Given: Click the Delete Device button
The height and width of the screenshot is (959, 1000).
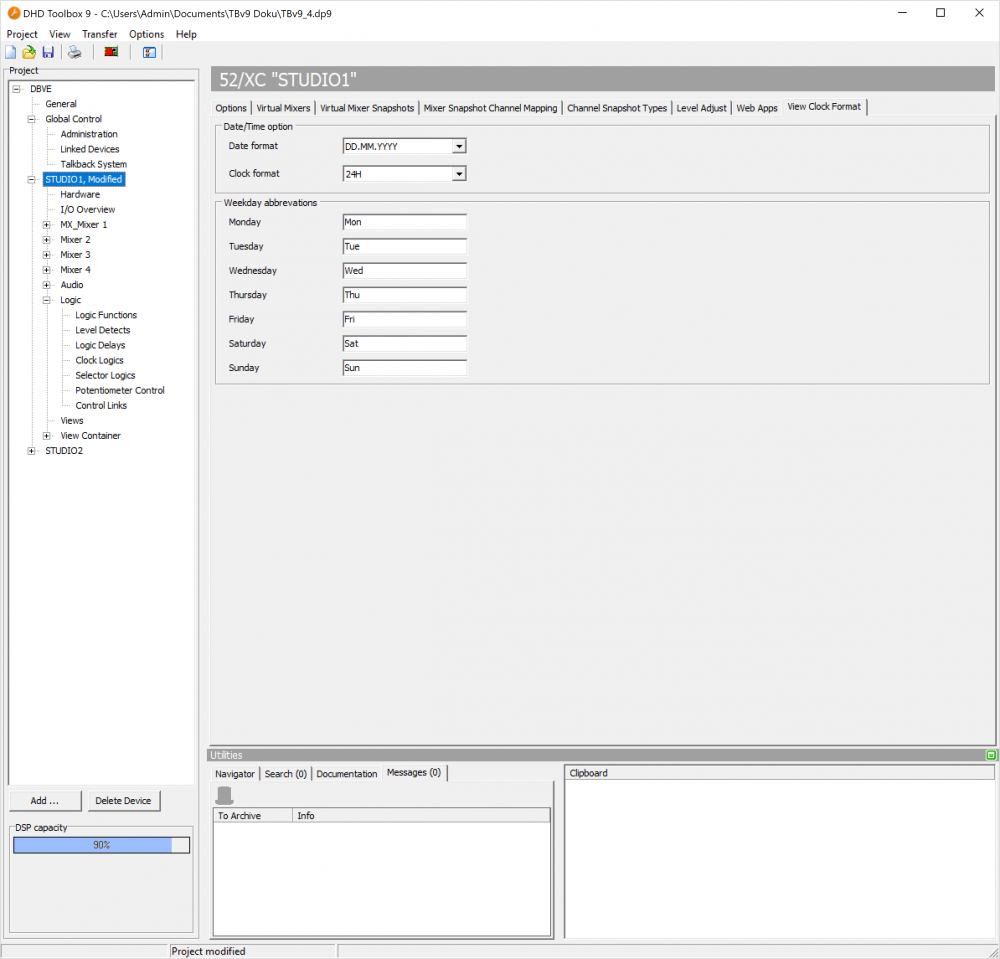Looking at the screenshot, I should [123, 801].
